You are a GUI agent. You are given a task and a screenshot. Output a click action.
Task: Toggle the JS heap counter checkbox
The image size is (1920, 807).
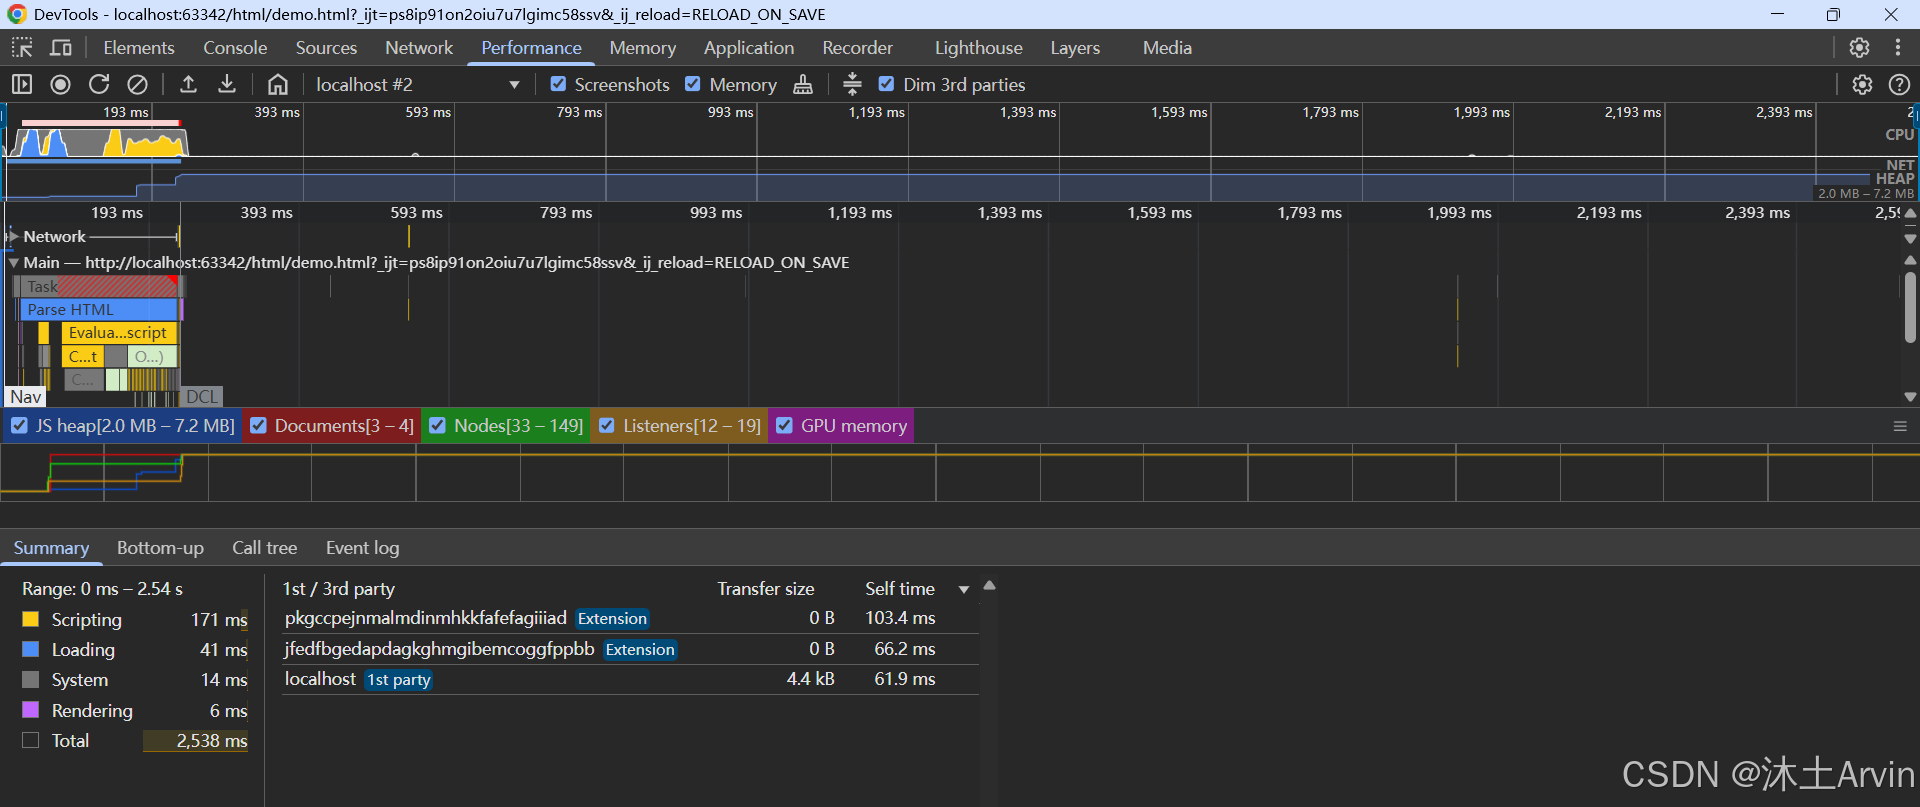[x=19, y=426]
